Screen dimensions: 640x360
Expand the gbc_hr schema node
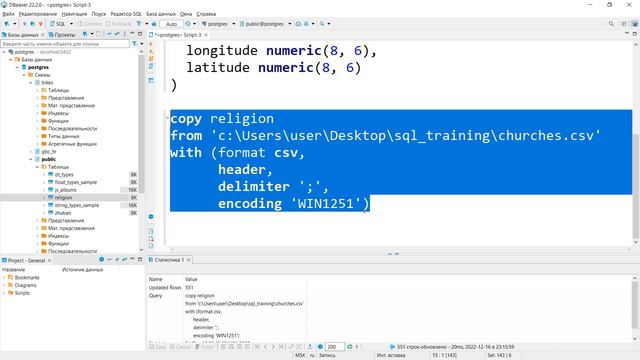coord(31,151)
